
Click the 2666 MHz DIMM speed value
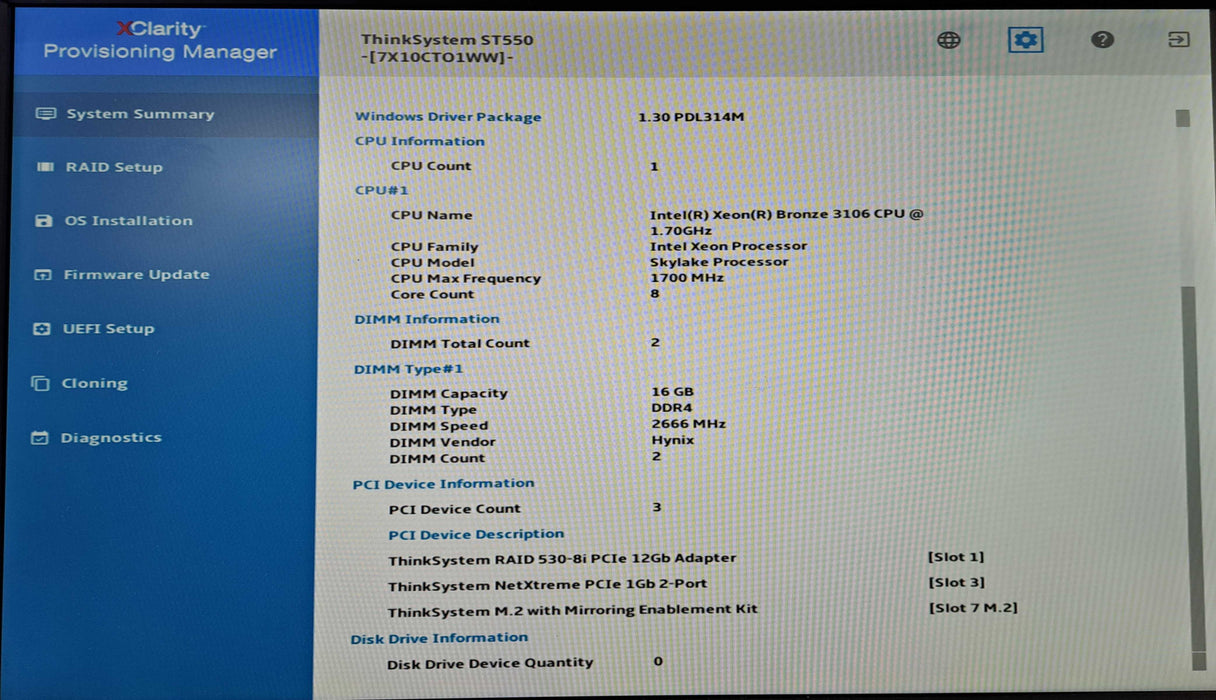pos(688,424)
